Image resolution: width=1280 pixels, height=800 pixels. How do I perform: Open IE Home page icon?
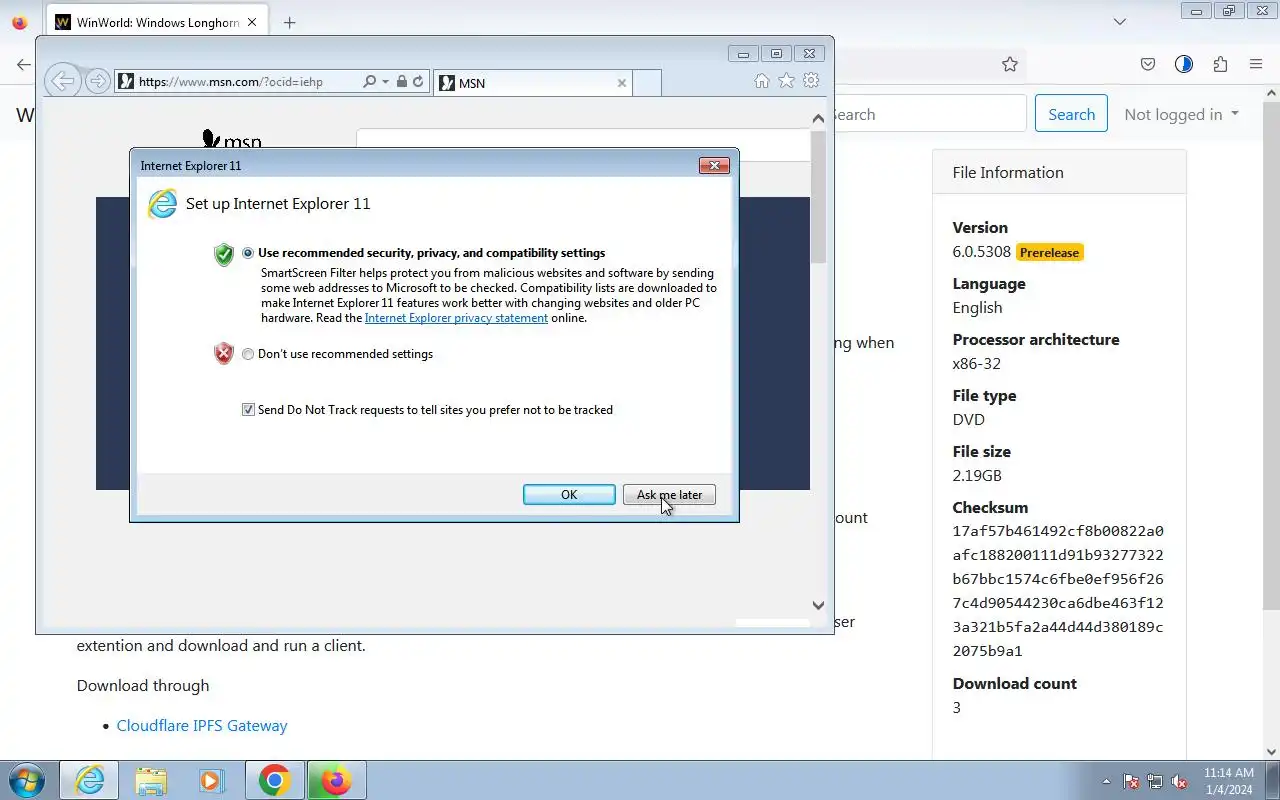click(762, 81)
